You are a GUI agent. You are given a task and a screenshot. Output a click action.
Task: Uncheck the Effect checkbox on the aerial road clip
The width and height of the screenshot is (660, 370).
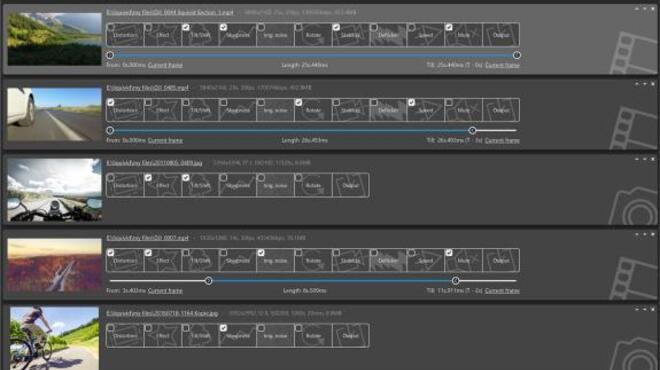pos(148,253)
